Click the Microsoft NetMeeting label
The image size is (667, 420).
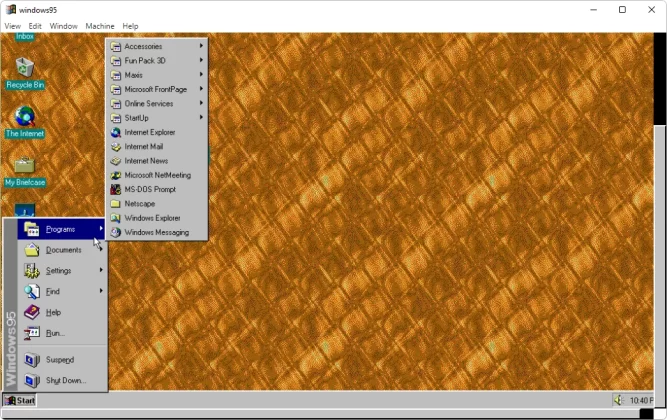(157, 175)
